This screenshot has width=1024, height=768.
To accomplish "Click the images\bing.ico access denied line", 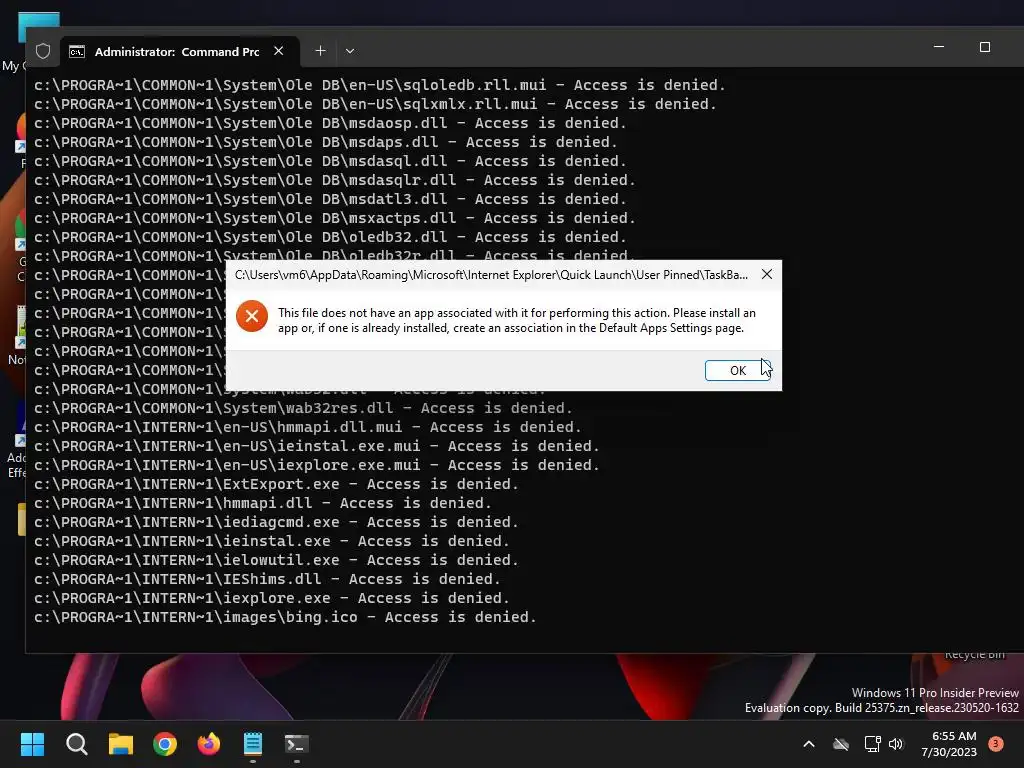I will tap(285, 616).
